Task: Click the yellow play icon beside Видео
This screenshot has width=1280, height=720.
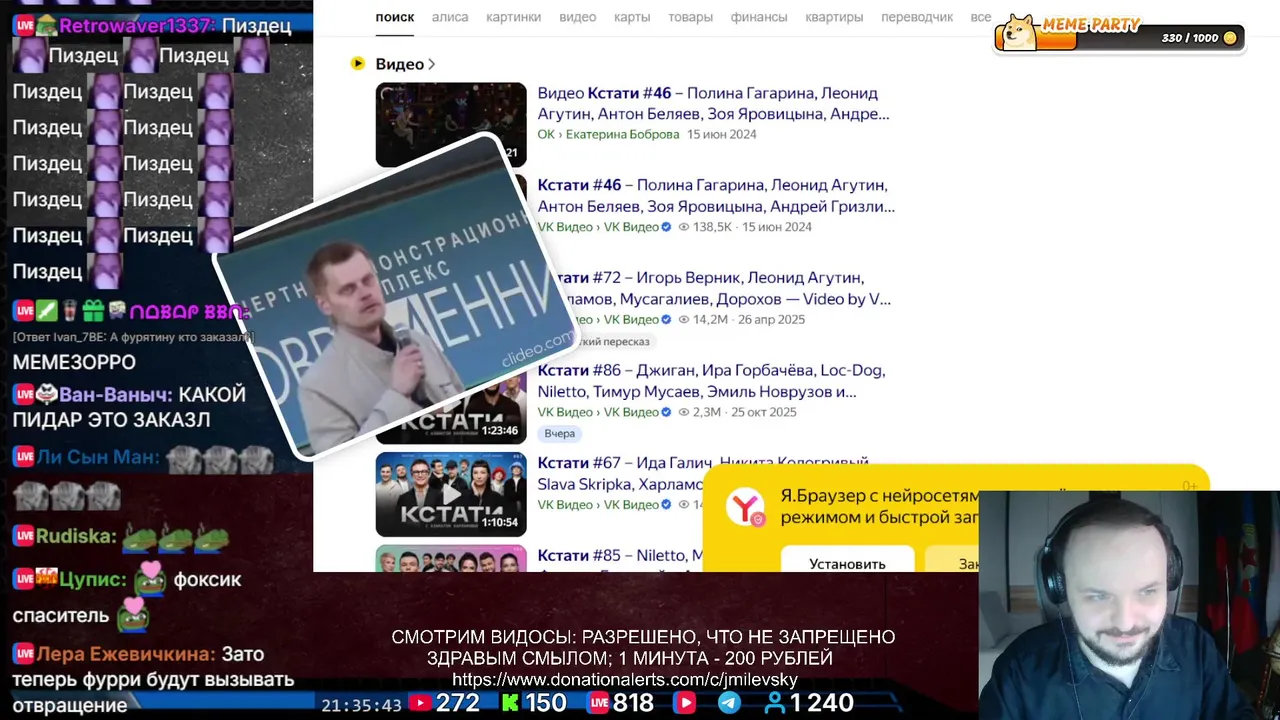Action: click(358, 64)
